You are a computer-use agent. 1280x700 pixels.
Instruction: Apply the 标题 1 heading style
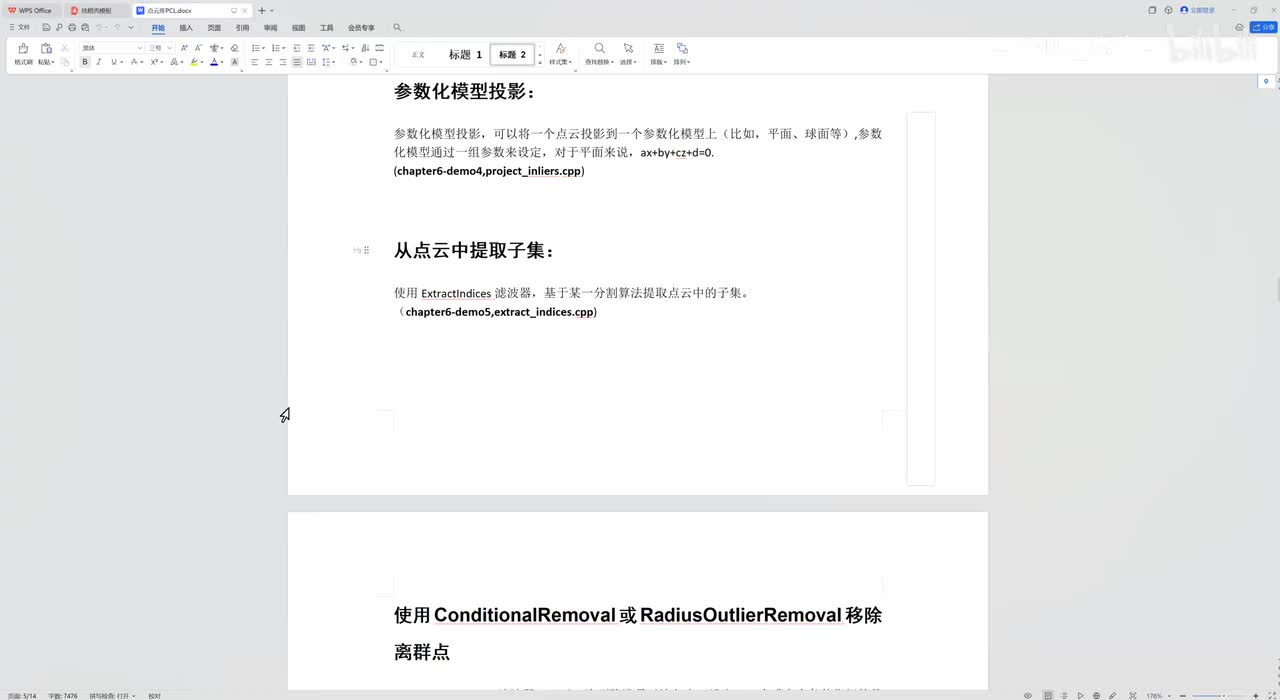pyautogui.click(x=465, y=55)
